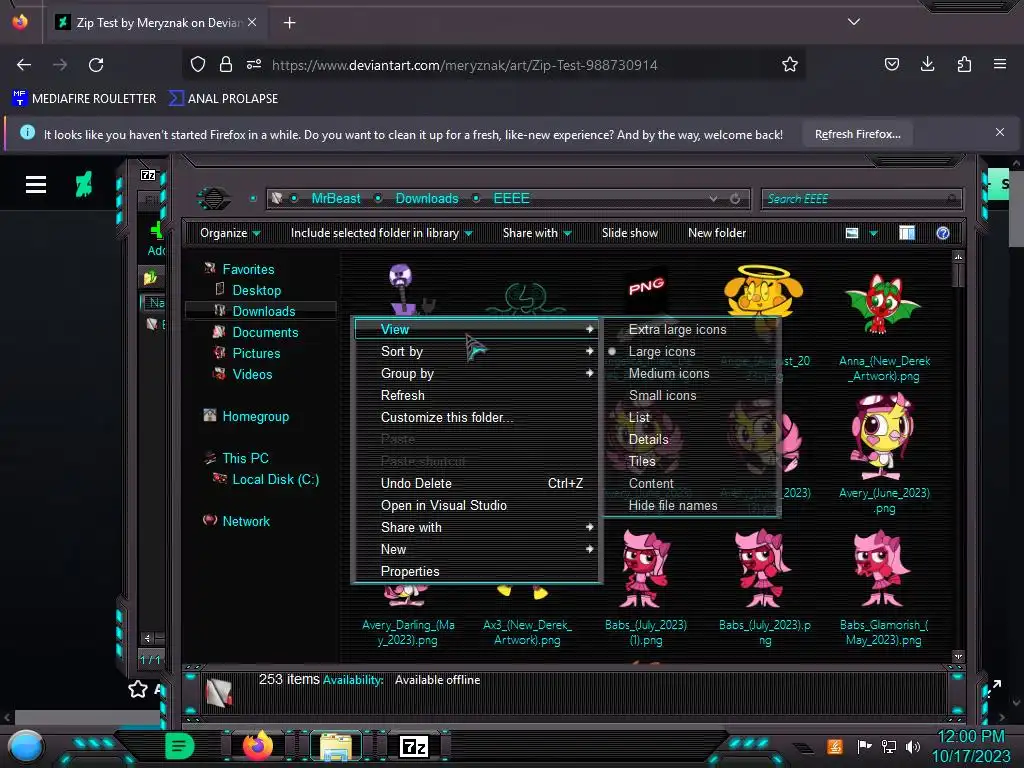Click Downloads in the address breadcrumb
This screenshot has width=1024, height=768.
(x=427, y=199)
